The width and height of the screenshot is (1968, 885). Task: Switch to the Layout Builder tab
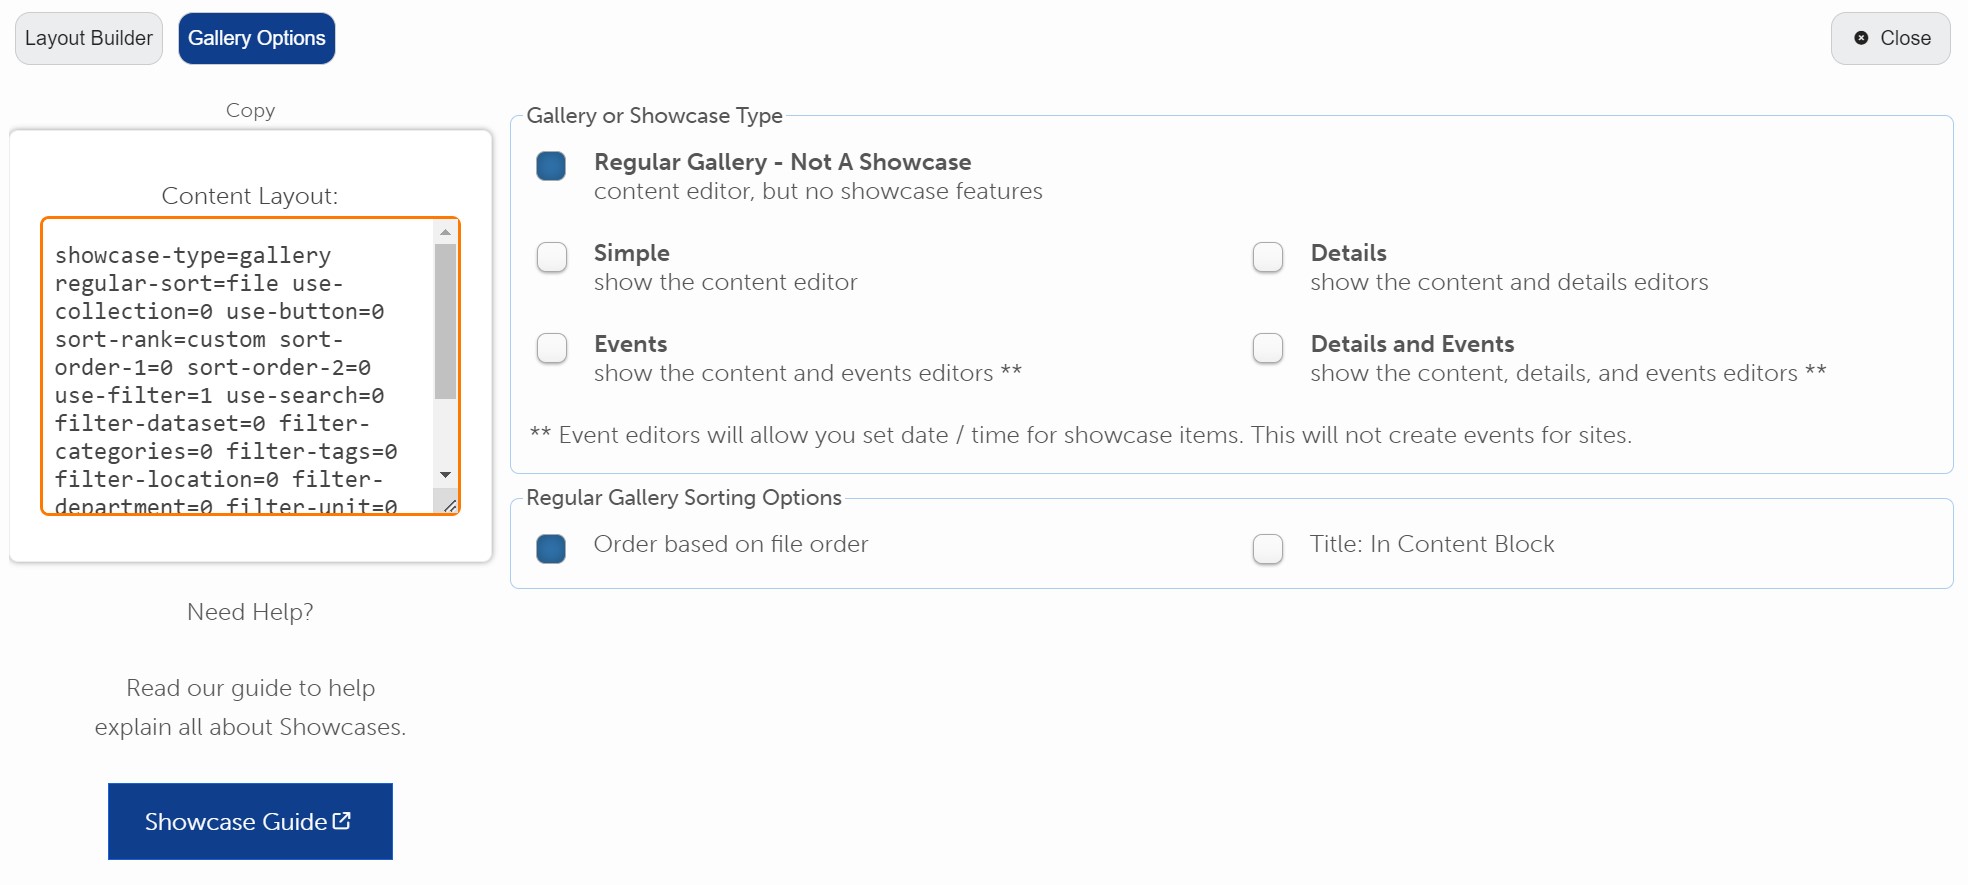point(89,38)
